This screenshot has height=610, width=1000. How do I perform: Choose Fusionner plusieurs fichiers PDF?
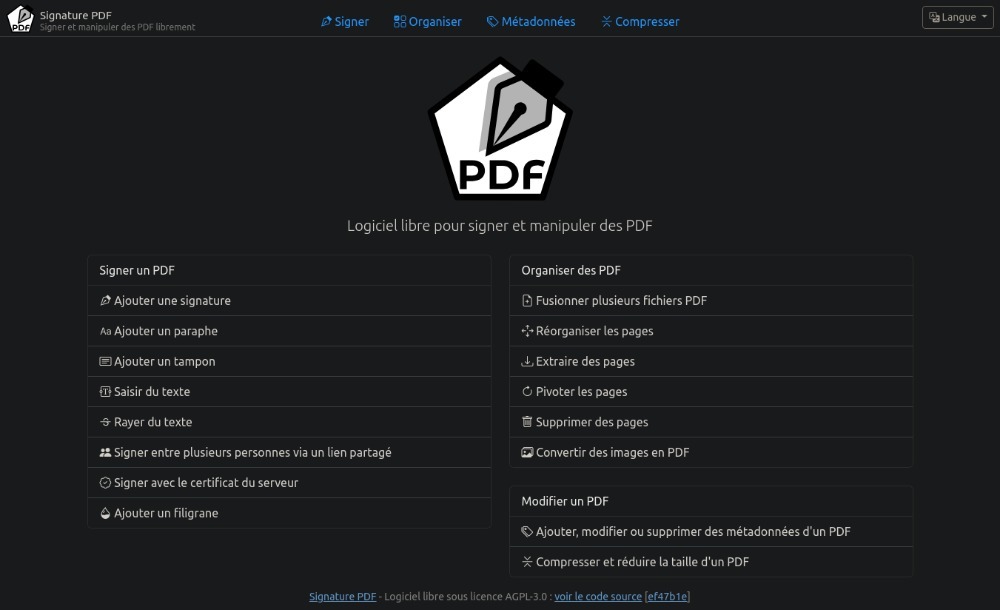pyautogui.click(x=621, y=301)
